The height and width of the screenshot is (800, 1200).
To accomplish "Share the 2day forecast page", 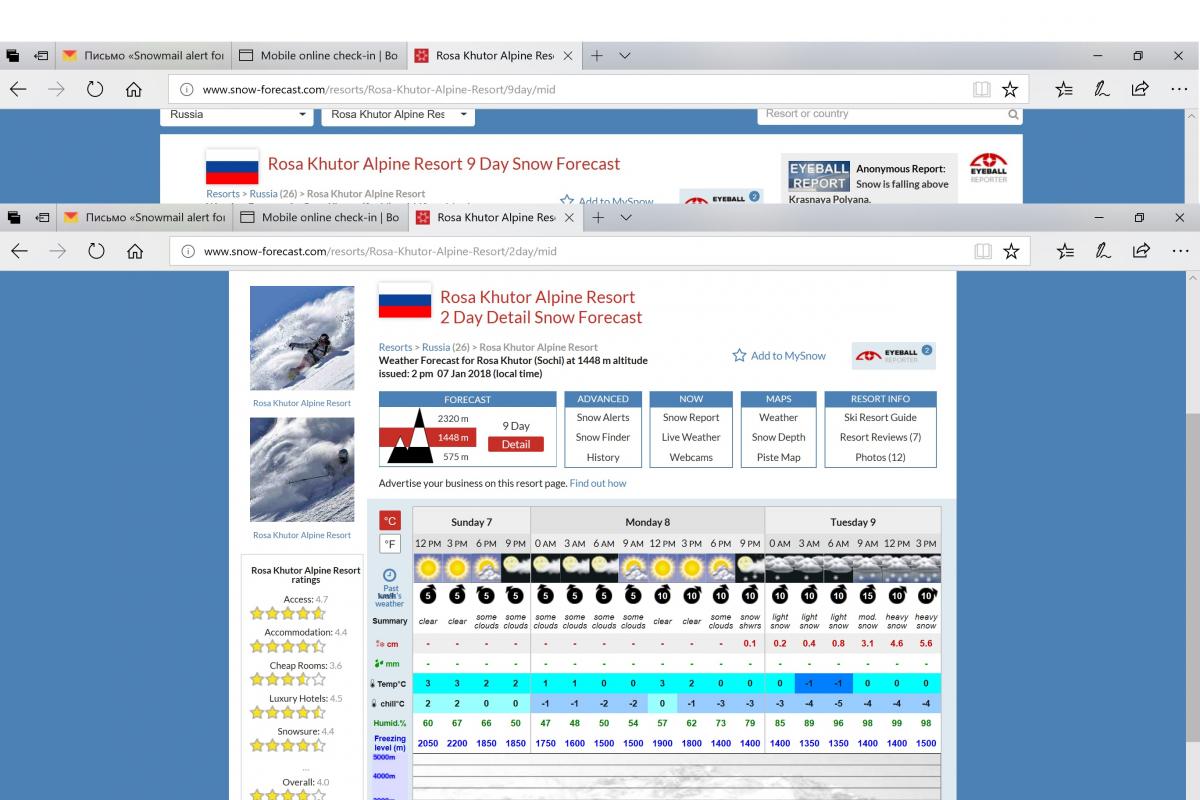I will click(x=1141, y=251).
